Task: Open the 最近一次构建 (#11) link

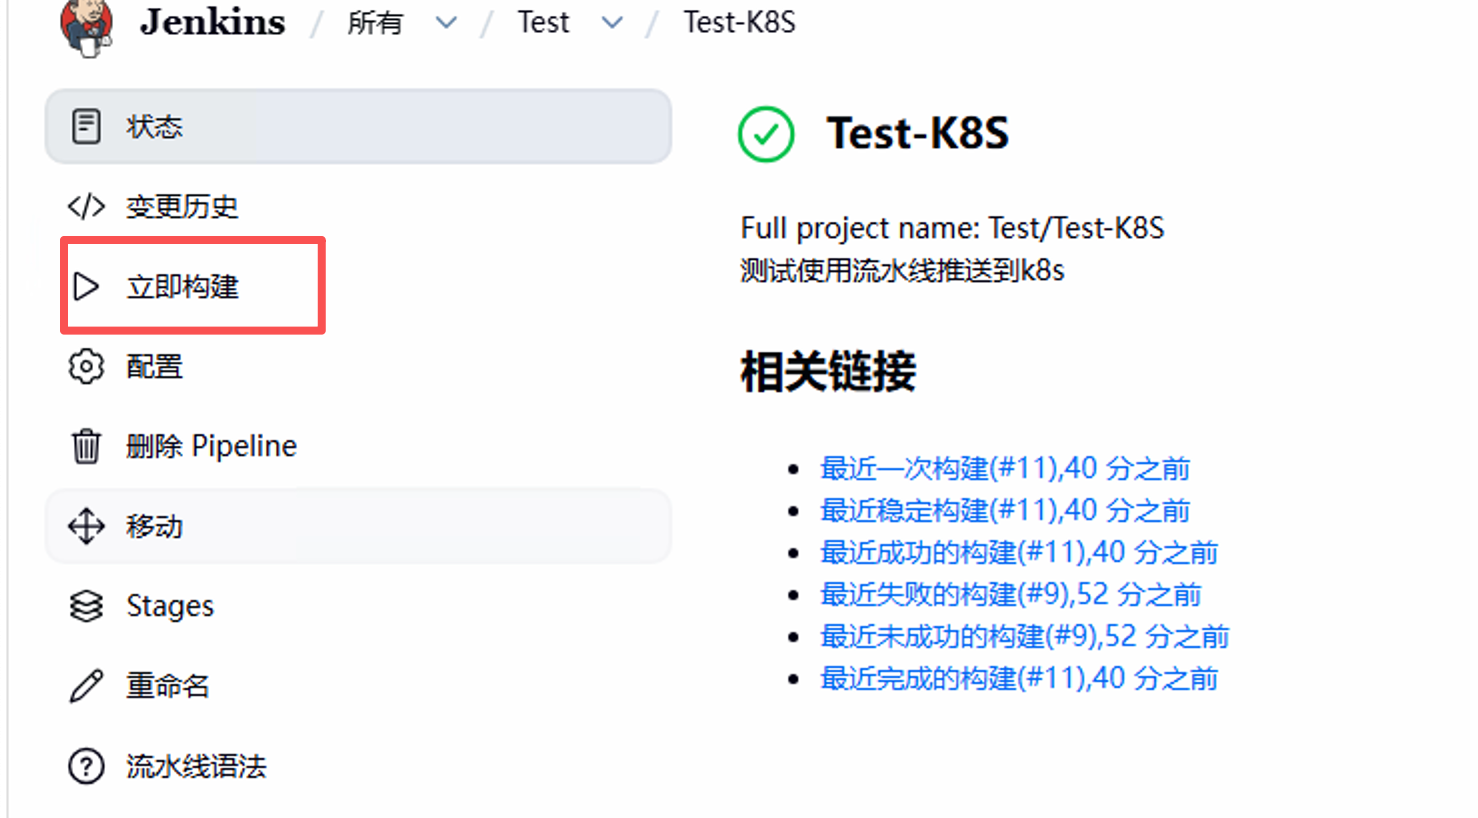Action: click(x=1005, y=468)
